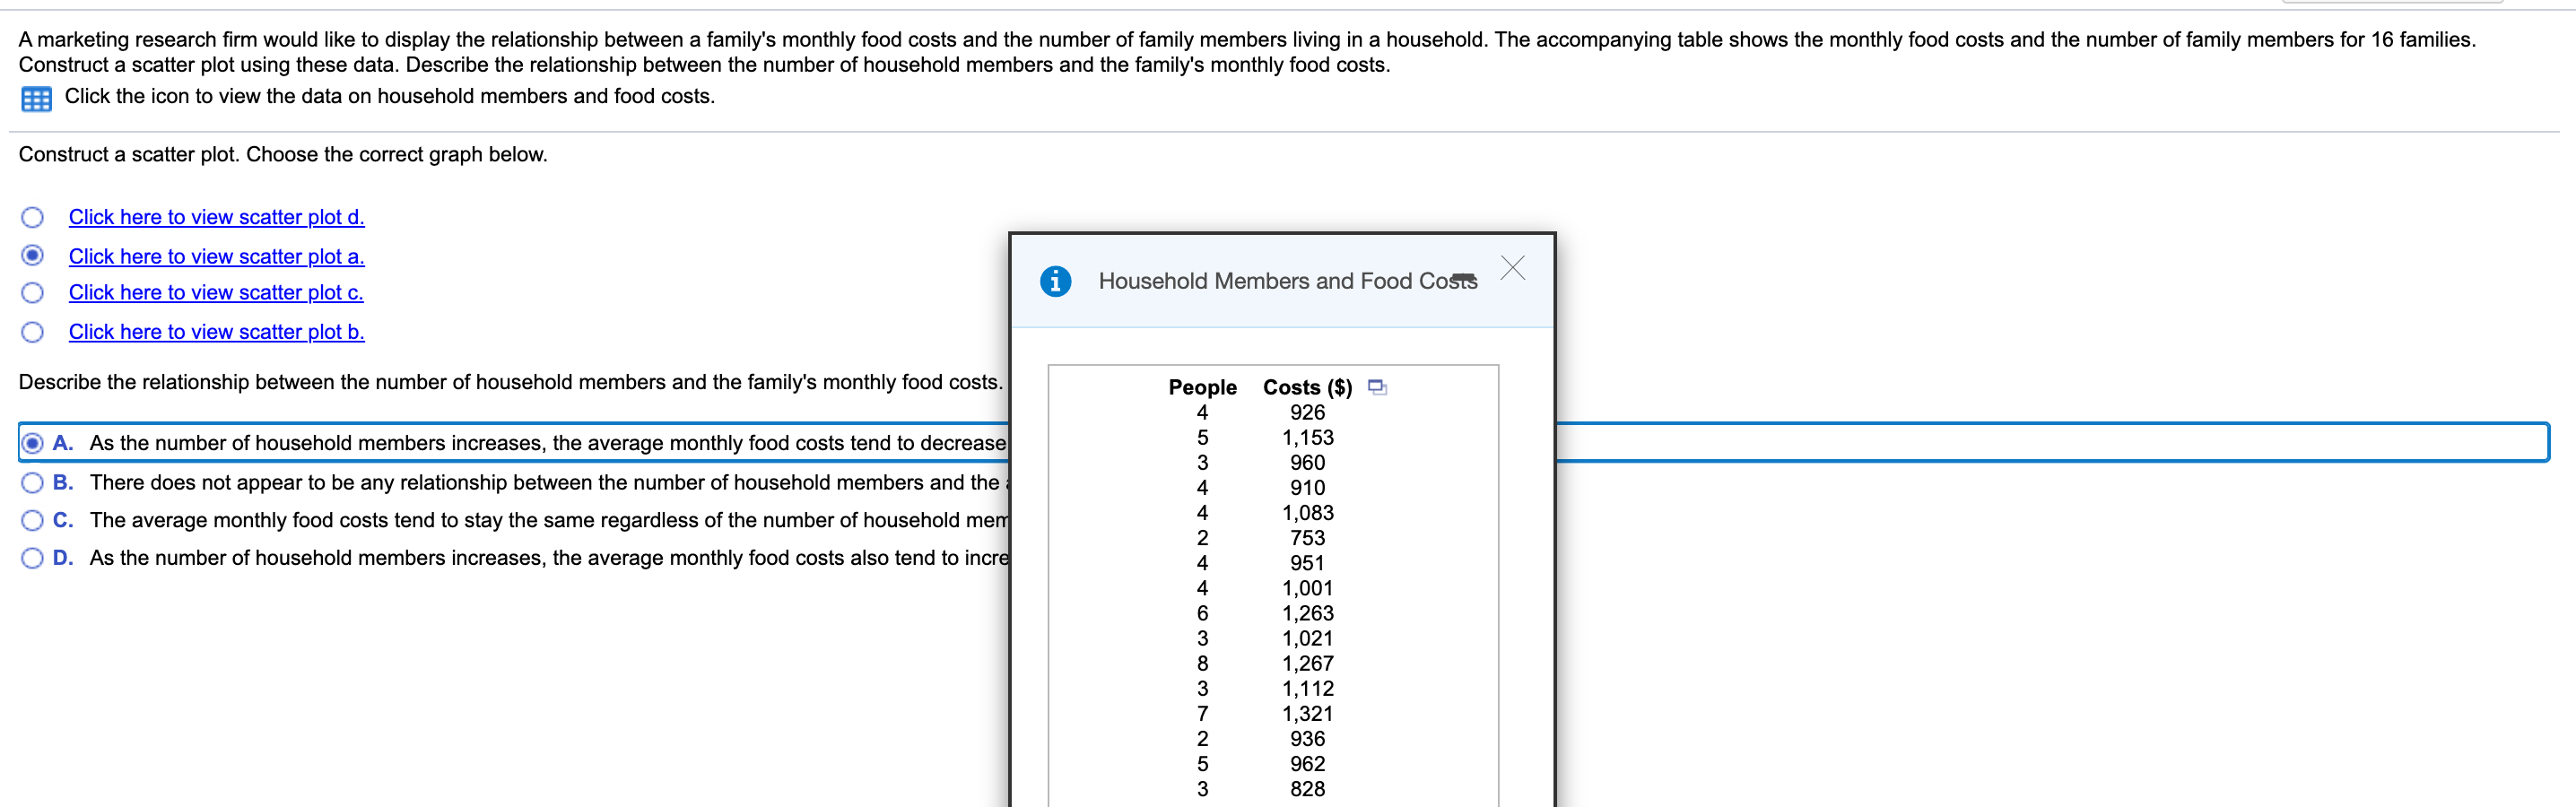The height and width of the screenshot is (807, 2576).
Task: Close the Household Members popup
Action: (1512, 268)
